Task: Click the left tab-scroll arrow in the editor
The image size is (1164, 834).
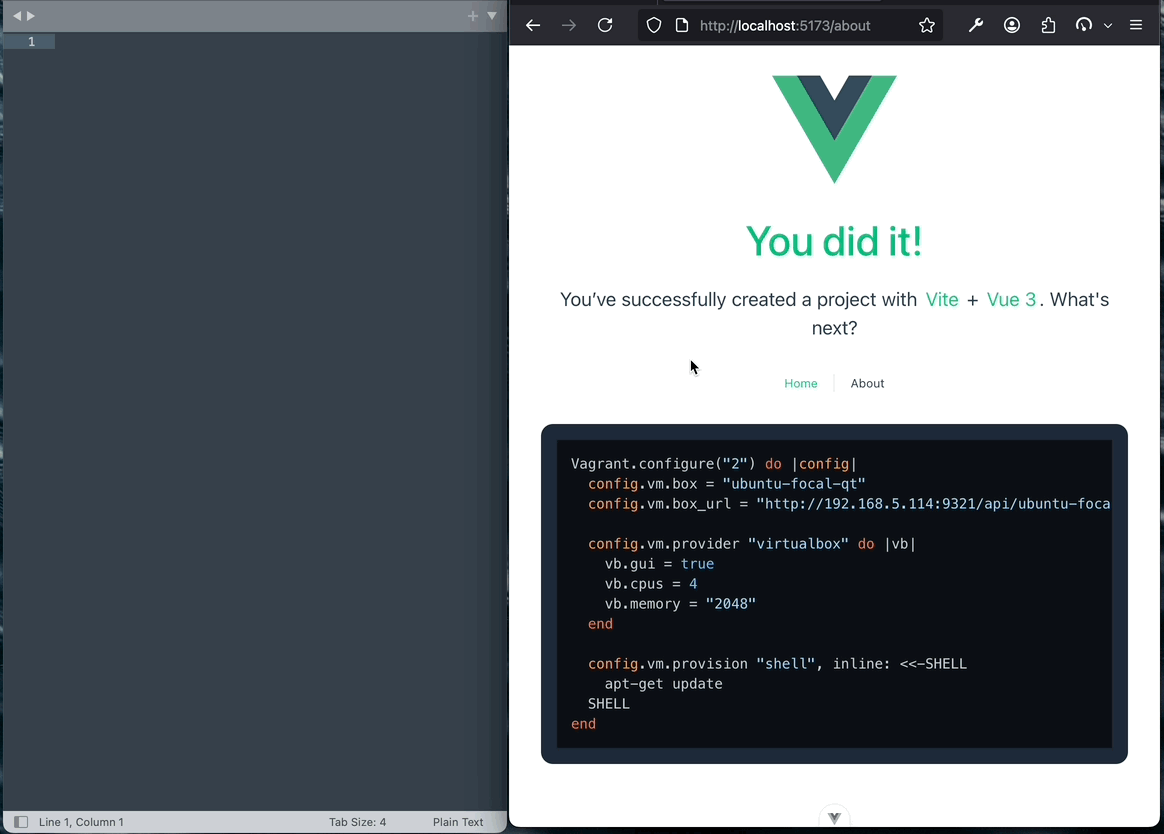Action: coord(16,15)
